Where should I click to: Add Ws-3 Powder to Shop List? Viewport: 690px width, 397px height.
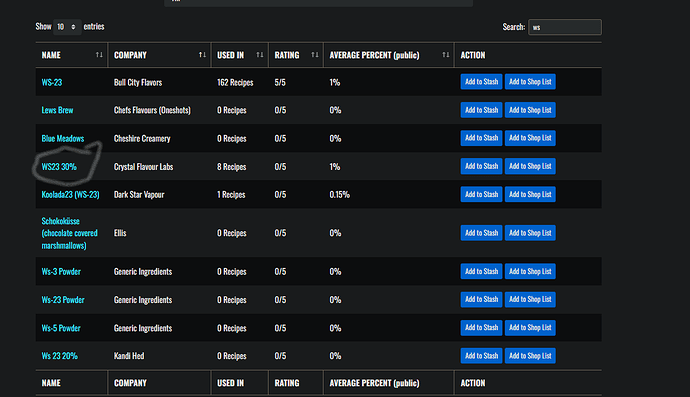(530, 272)
